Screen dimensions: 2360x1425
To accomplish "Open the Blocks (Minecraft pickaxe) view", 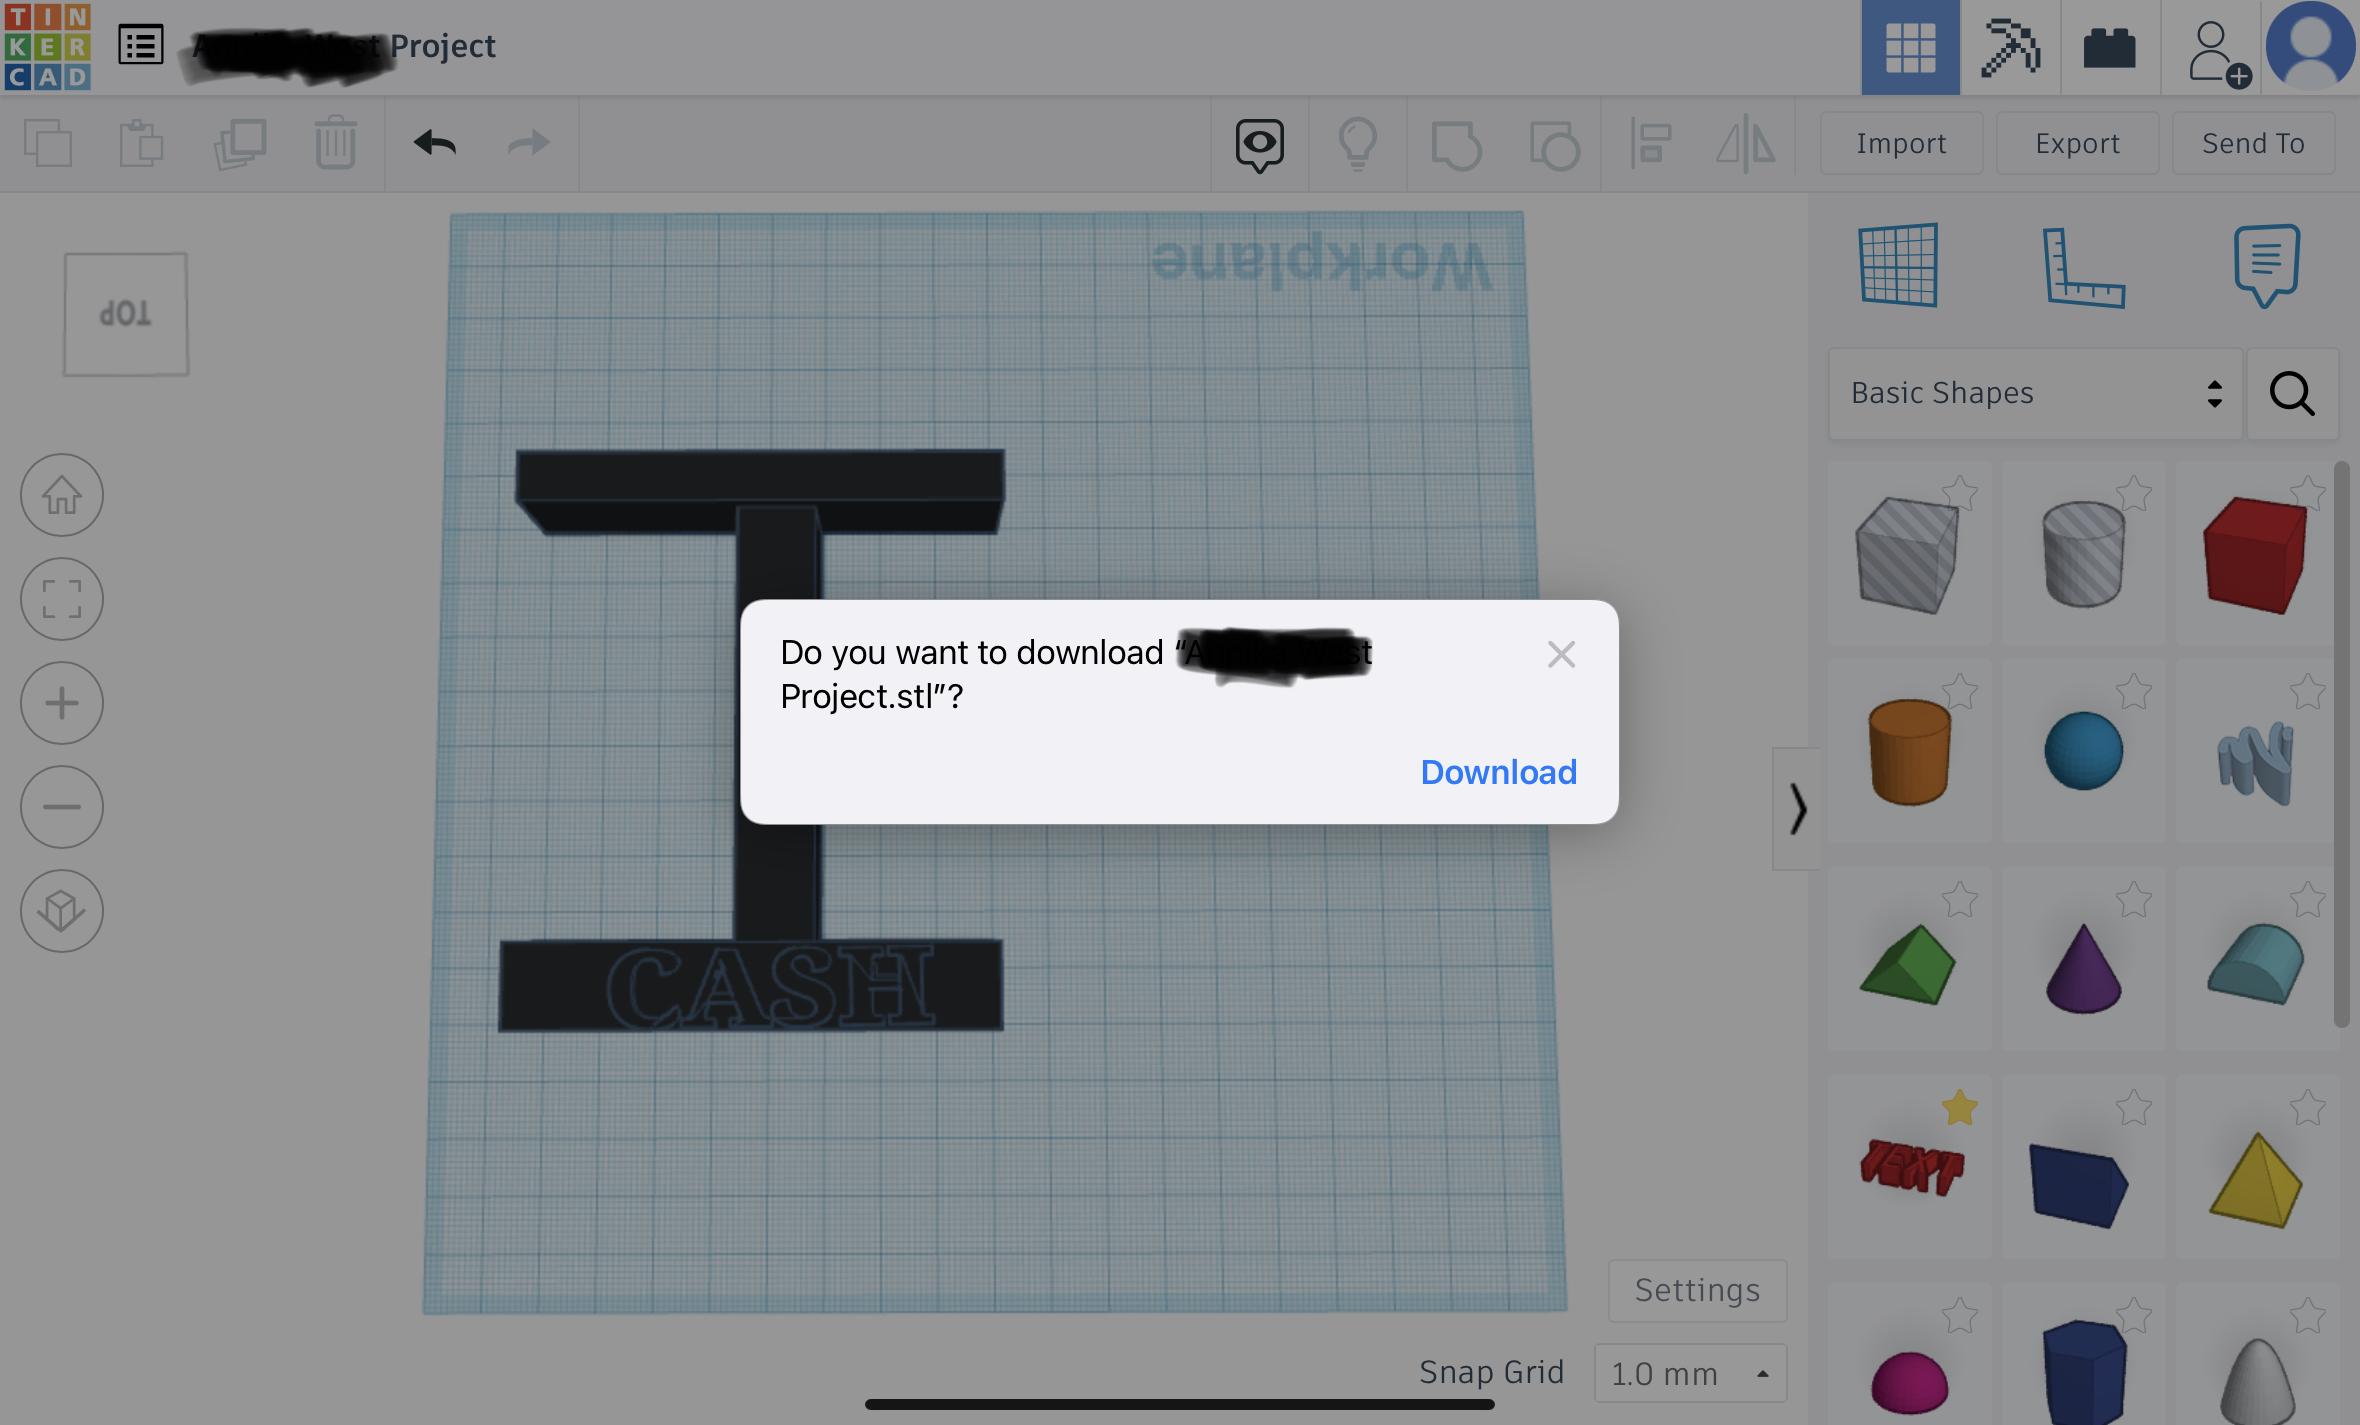I will [x=2010, y=47].
